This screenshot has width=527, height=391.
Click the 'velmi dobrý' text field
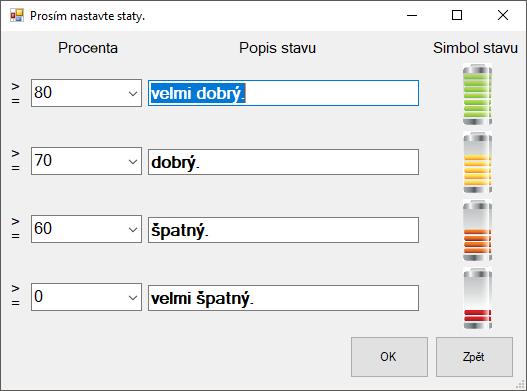pyautogui.click(x=283, y=93)
